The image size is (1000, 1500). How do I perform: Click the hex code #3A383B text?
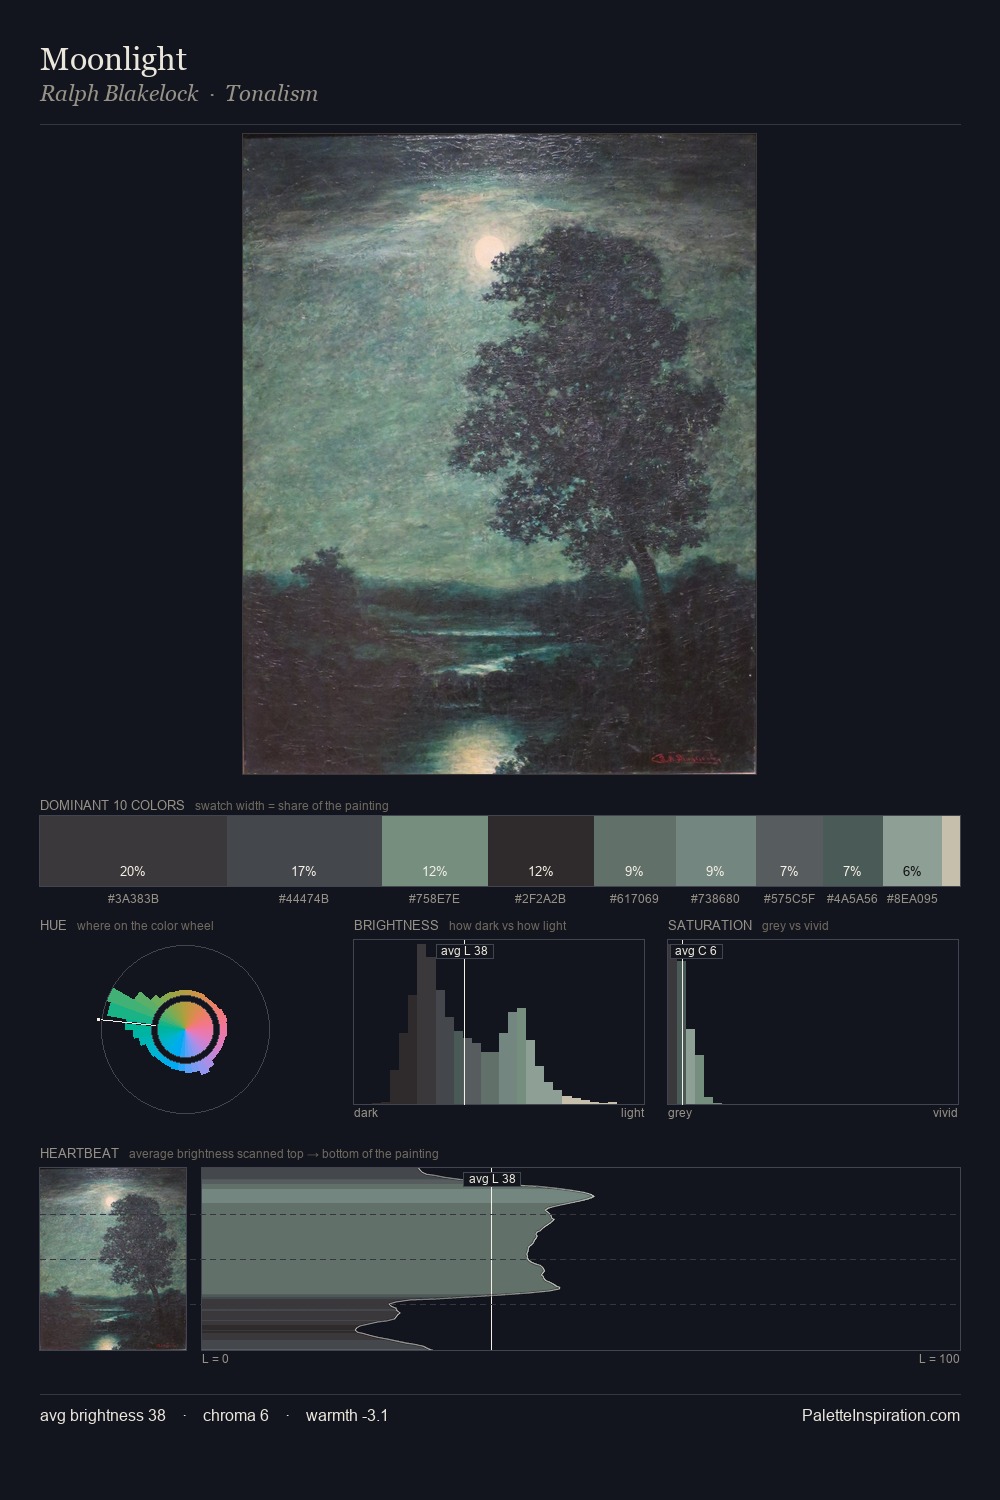pos(133,899)
